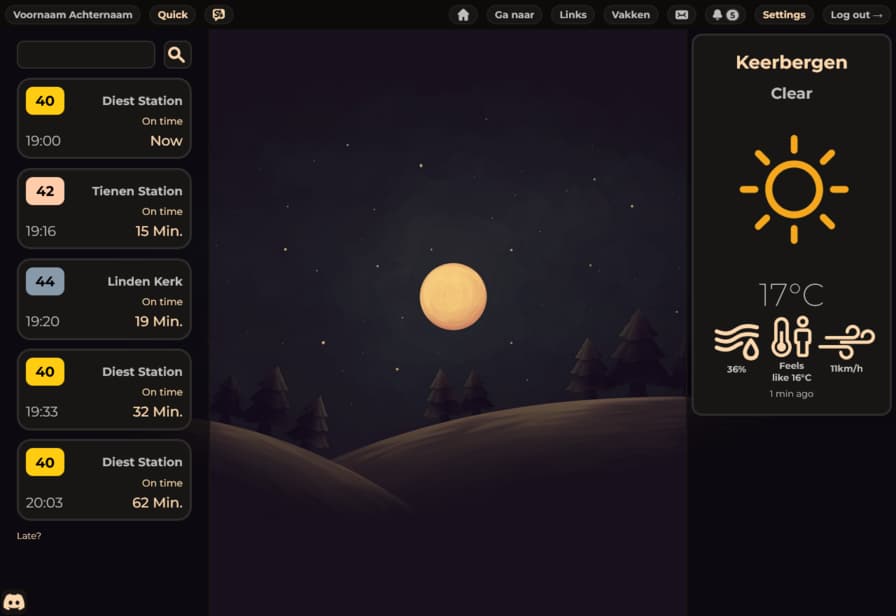Click the Late? link
The height and width of the screenshot is (616, 896).
click(29, 536)
